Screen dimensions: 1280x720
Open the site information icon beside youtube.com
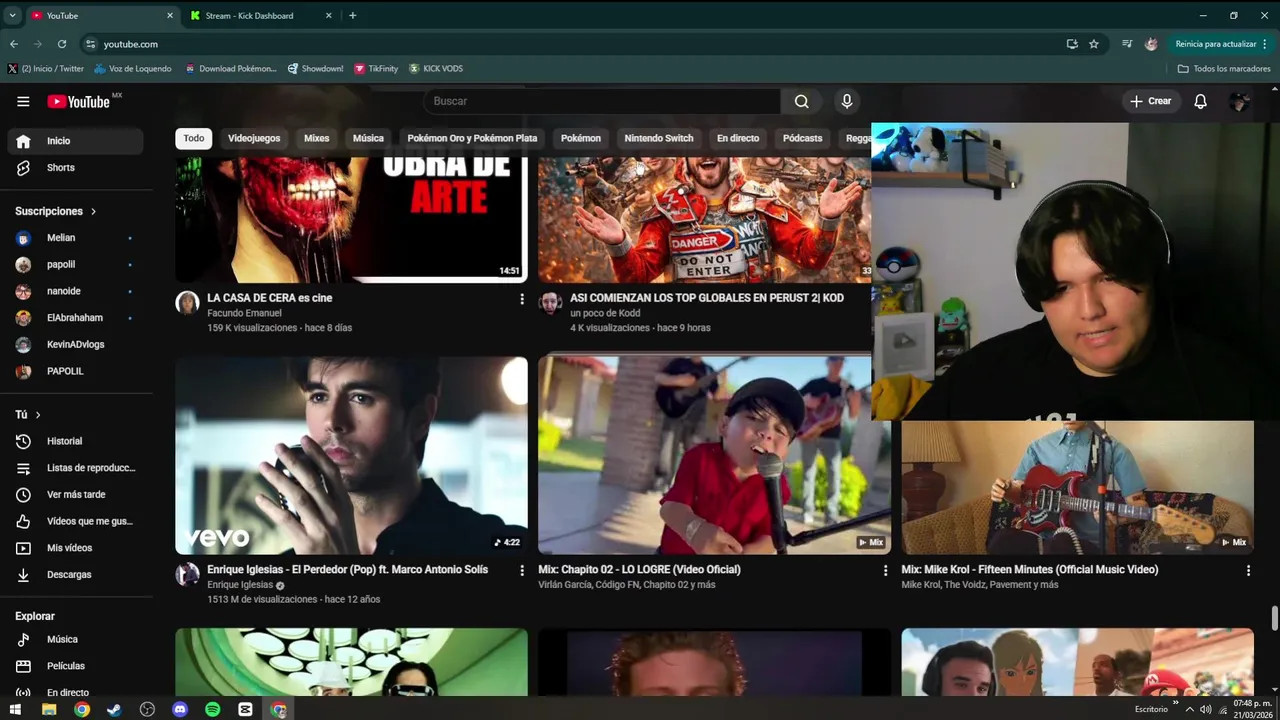click(91, 44)
